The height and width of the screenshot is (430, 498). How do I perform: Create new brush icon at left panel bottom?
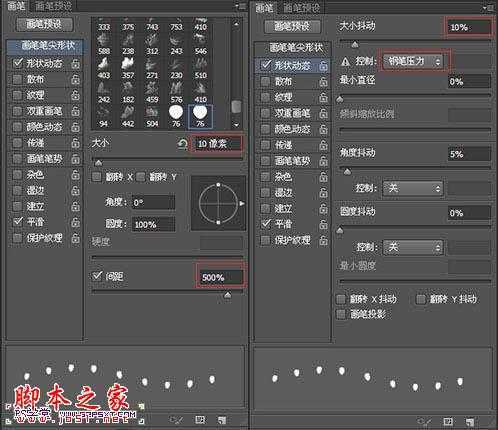[x=222, y=420]
